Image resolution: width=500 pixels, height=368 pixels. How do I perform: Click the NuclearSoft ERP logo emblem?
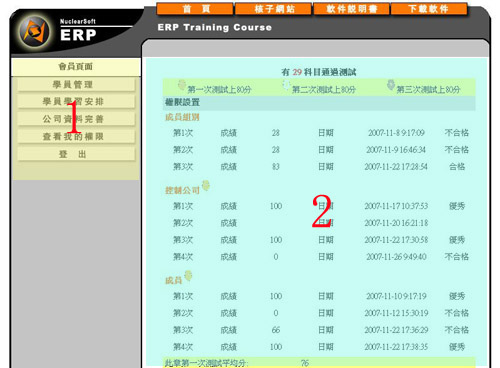tap(34, 32)
